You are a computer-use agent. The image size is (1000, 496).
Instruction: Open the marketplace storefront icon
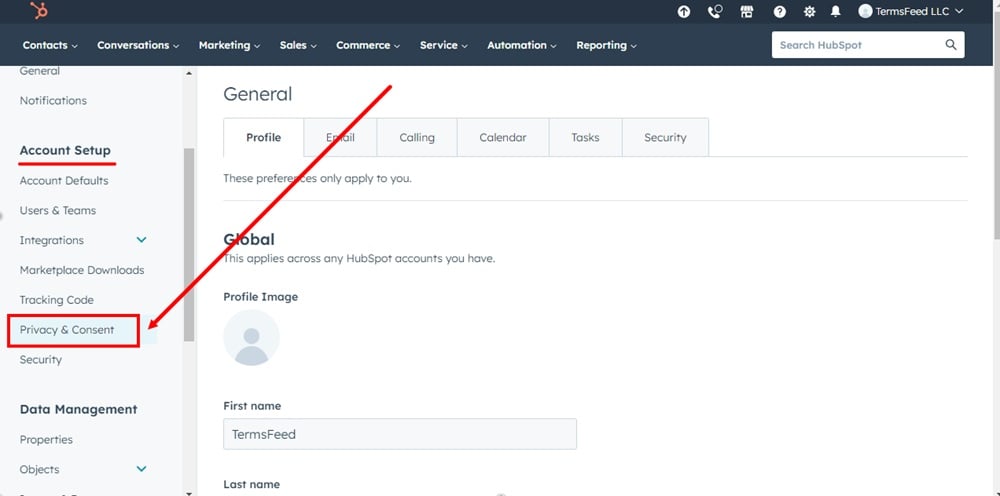point(747,11)
